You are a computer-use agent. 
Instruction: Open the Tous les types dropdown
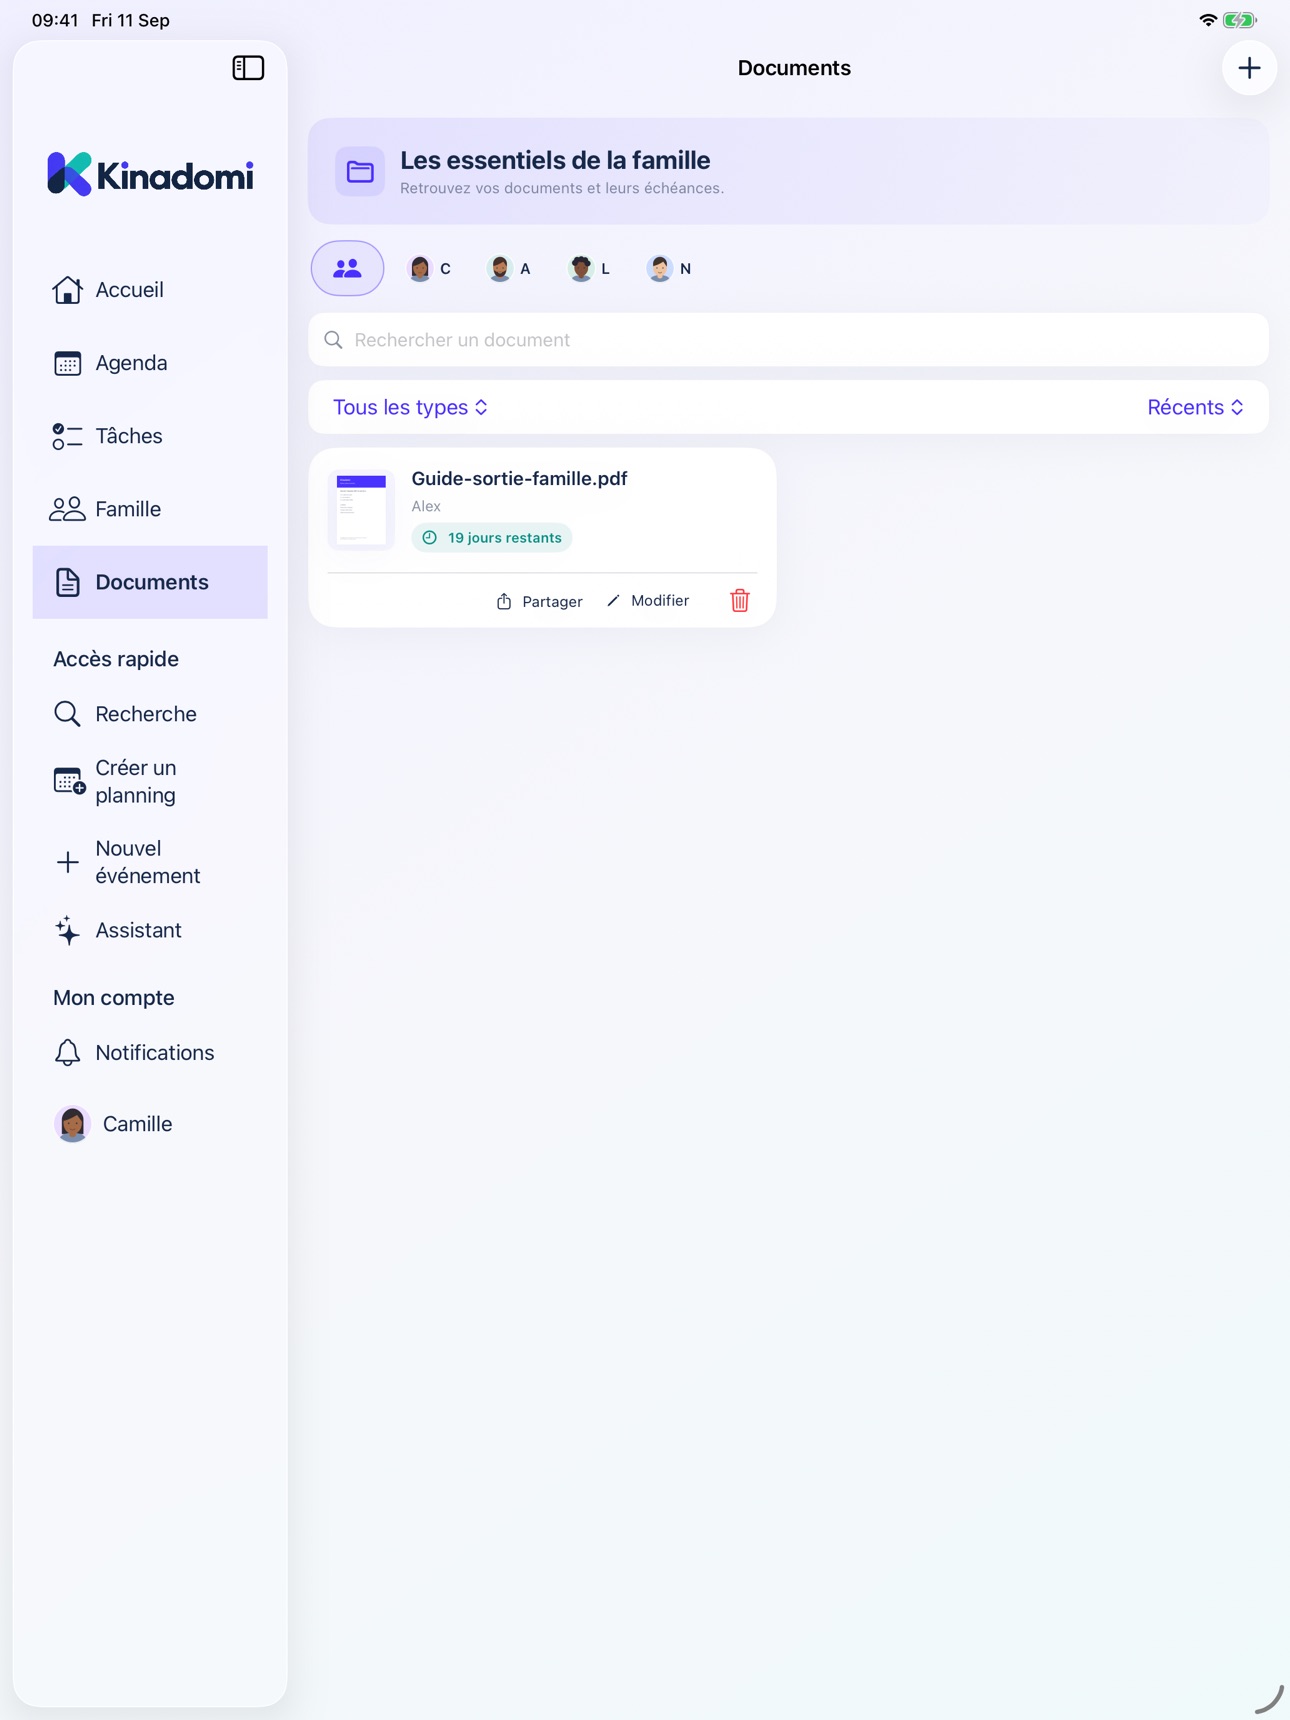click(x=410, y=407)
